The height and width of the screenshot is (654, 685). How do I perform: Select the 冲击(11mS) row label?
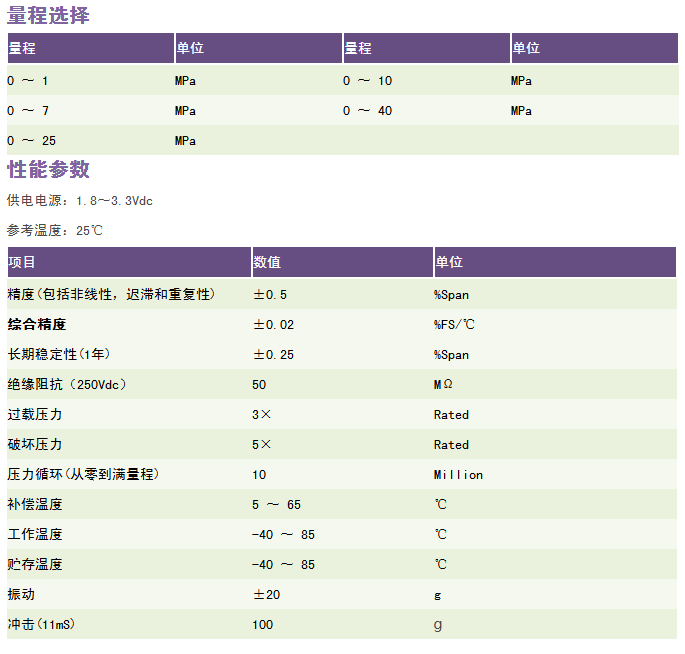pyautogui.click(x=42, y=625)
